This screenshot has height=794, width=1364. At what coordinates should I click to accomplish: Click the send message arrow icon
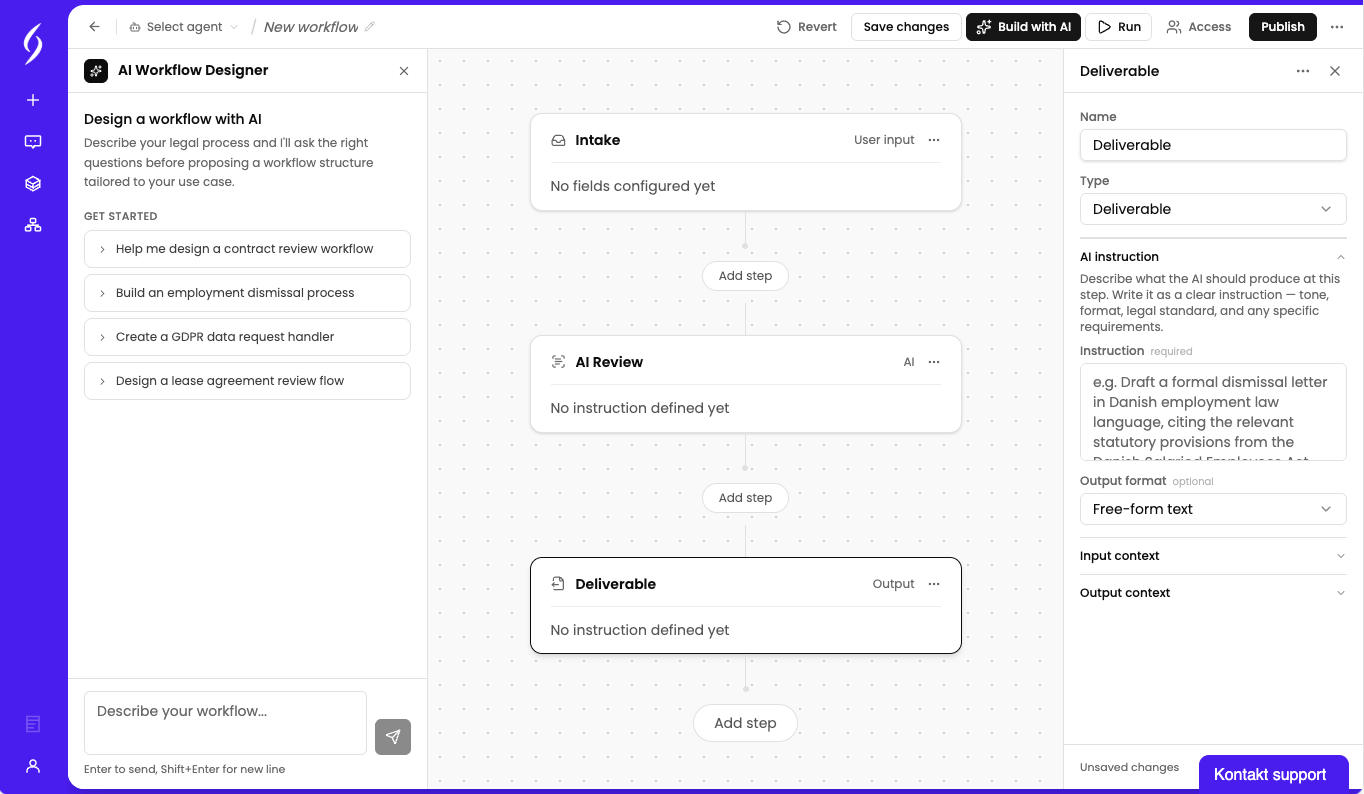[x=393, y=737]
